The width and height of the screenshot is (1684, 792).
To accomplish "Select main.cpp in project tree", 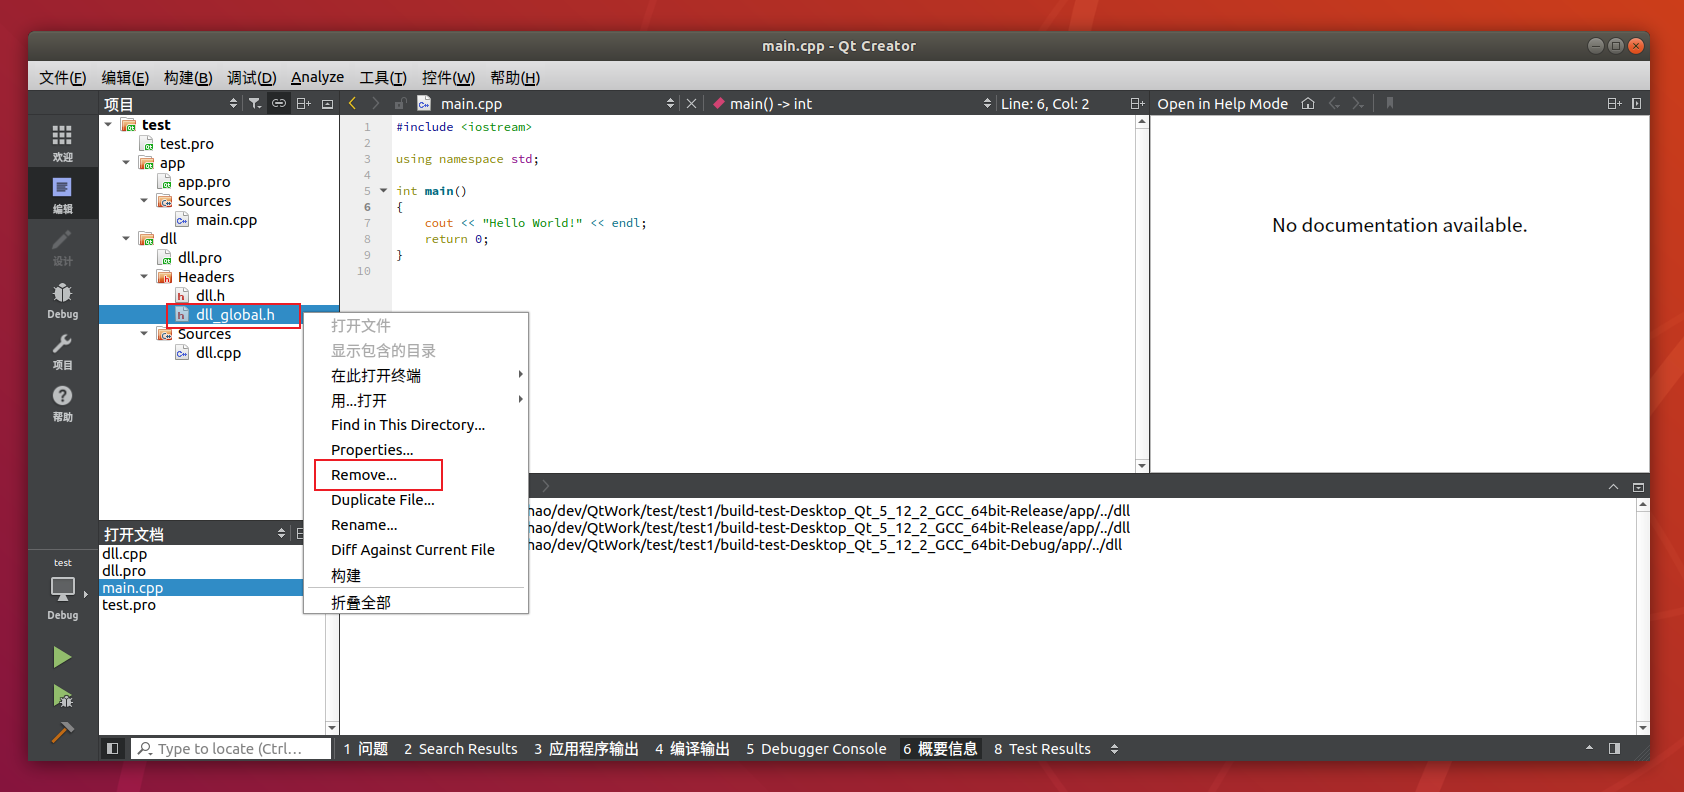I will click(x=226, y=220).
